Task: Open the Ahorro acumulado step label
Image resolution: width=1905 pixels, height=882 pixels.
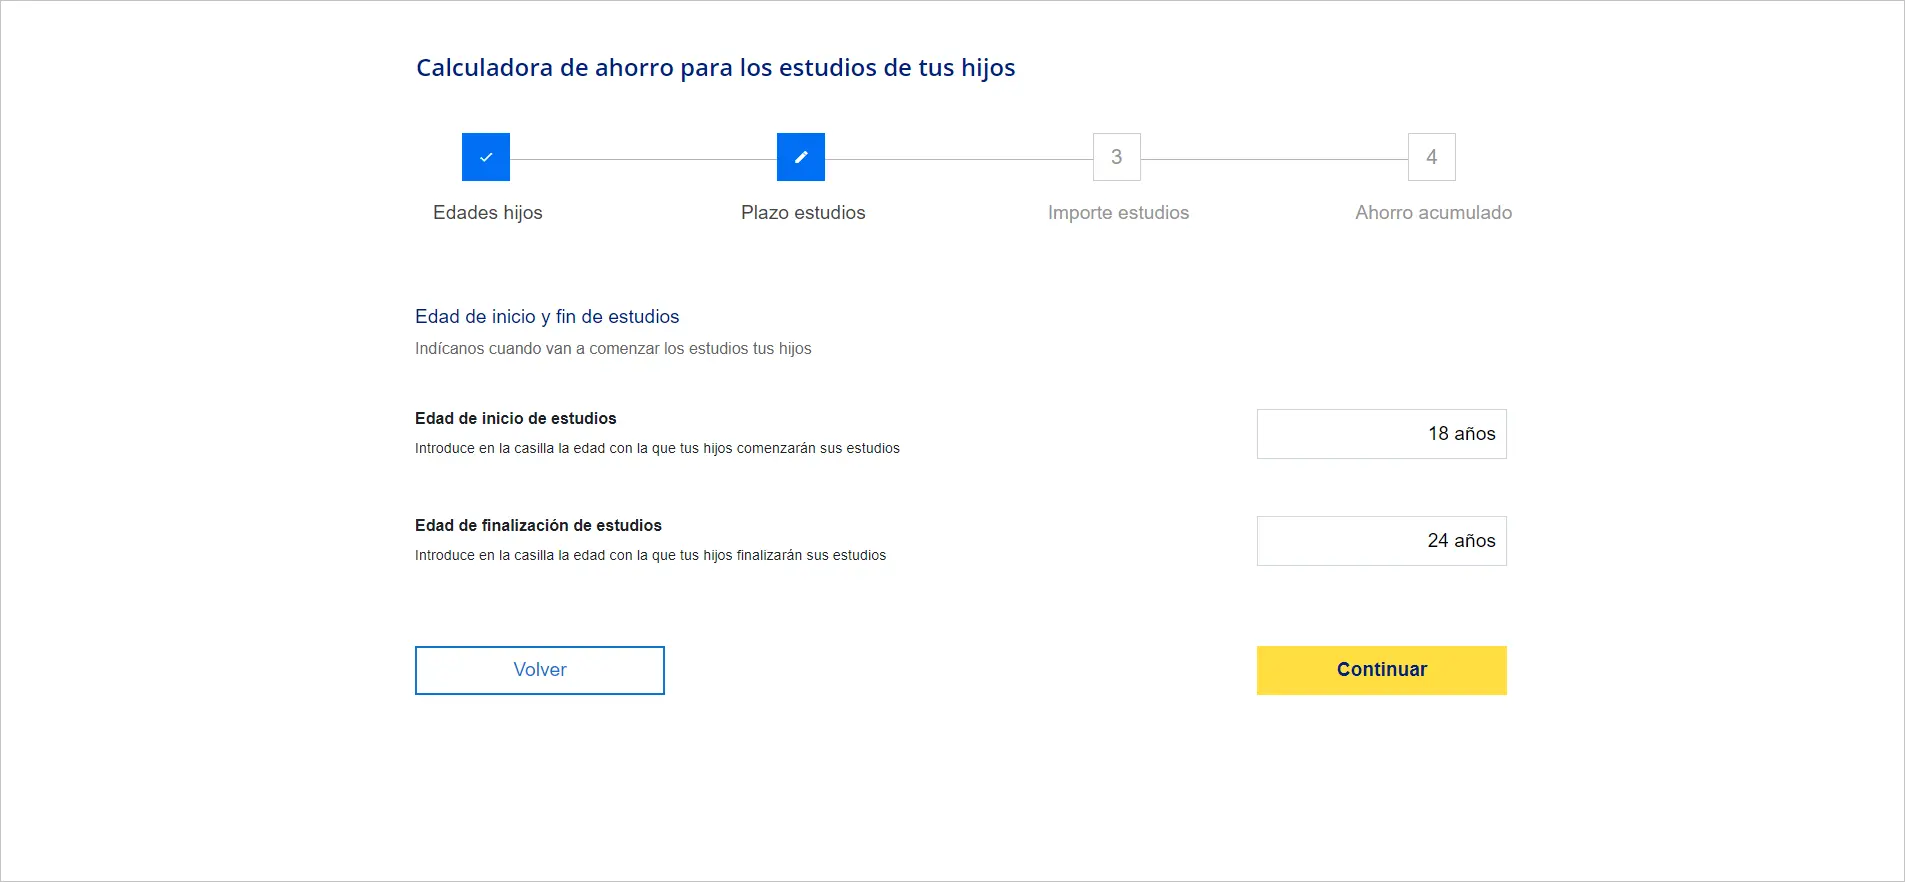Action: 1433,213
